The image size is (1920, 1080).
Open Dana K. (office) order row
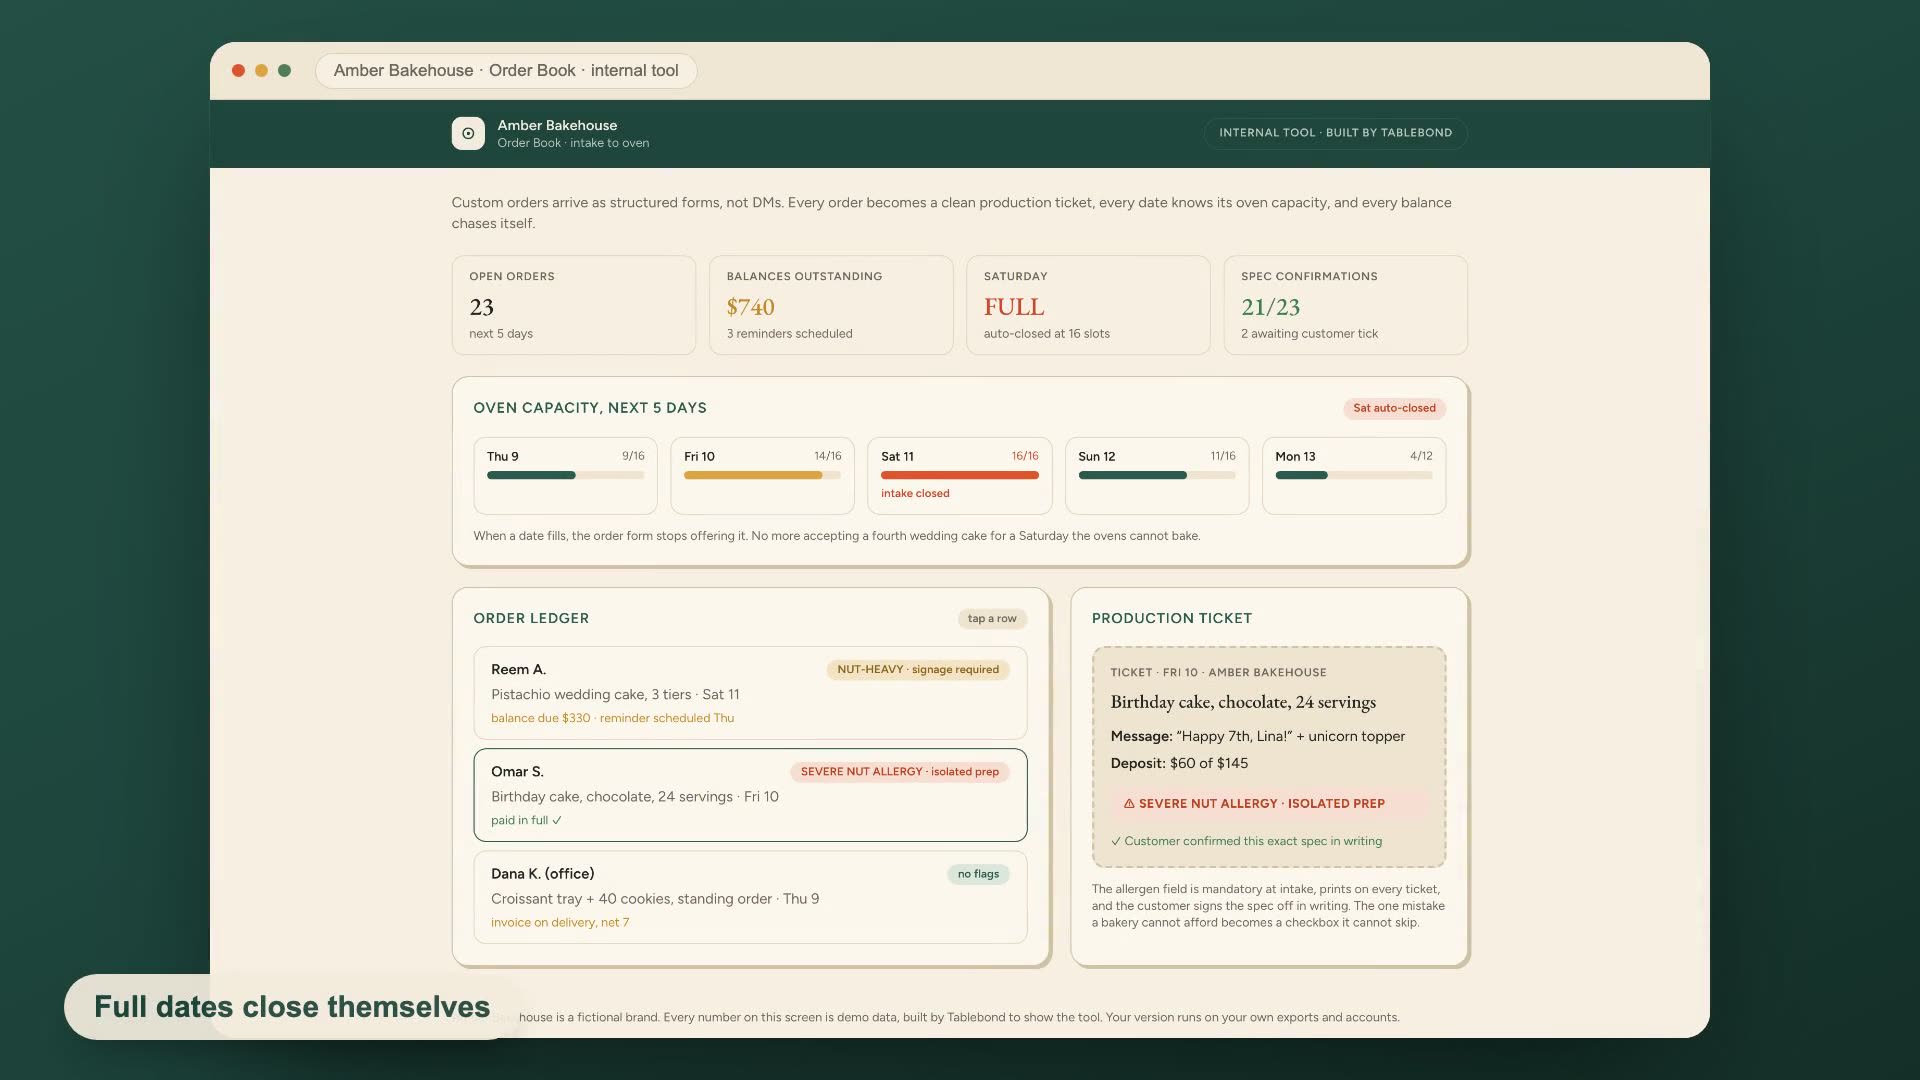(750, 897)
